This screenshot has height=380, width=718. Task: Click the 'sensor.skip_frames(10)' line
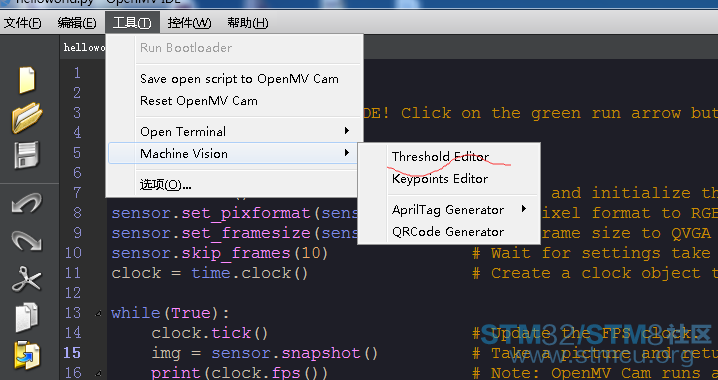point(219,253)
